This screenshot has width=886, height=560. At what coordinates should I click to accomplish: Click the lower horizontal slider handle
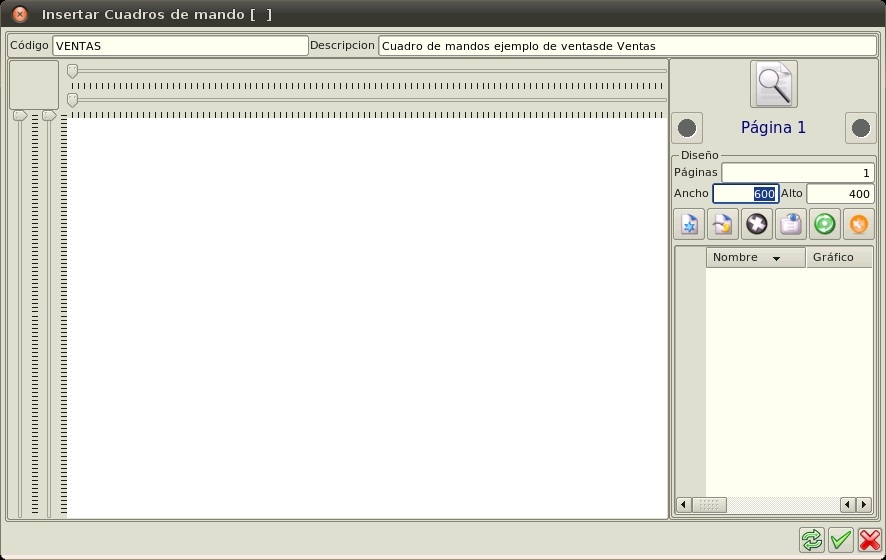click(x=72, y=100)
